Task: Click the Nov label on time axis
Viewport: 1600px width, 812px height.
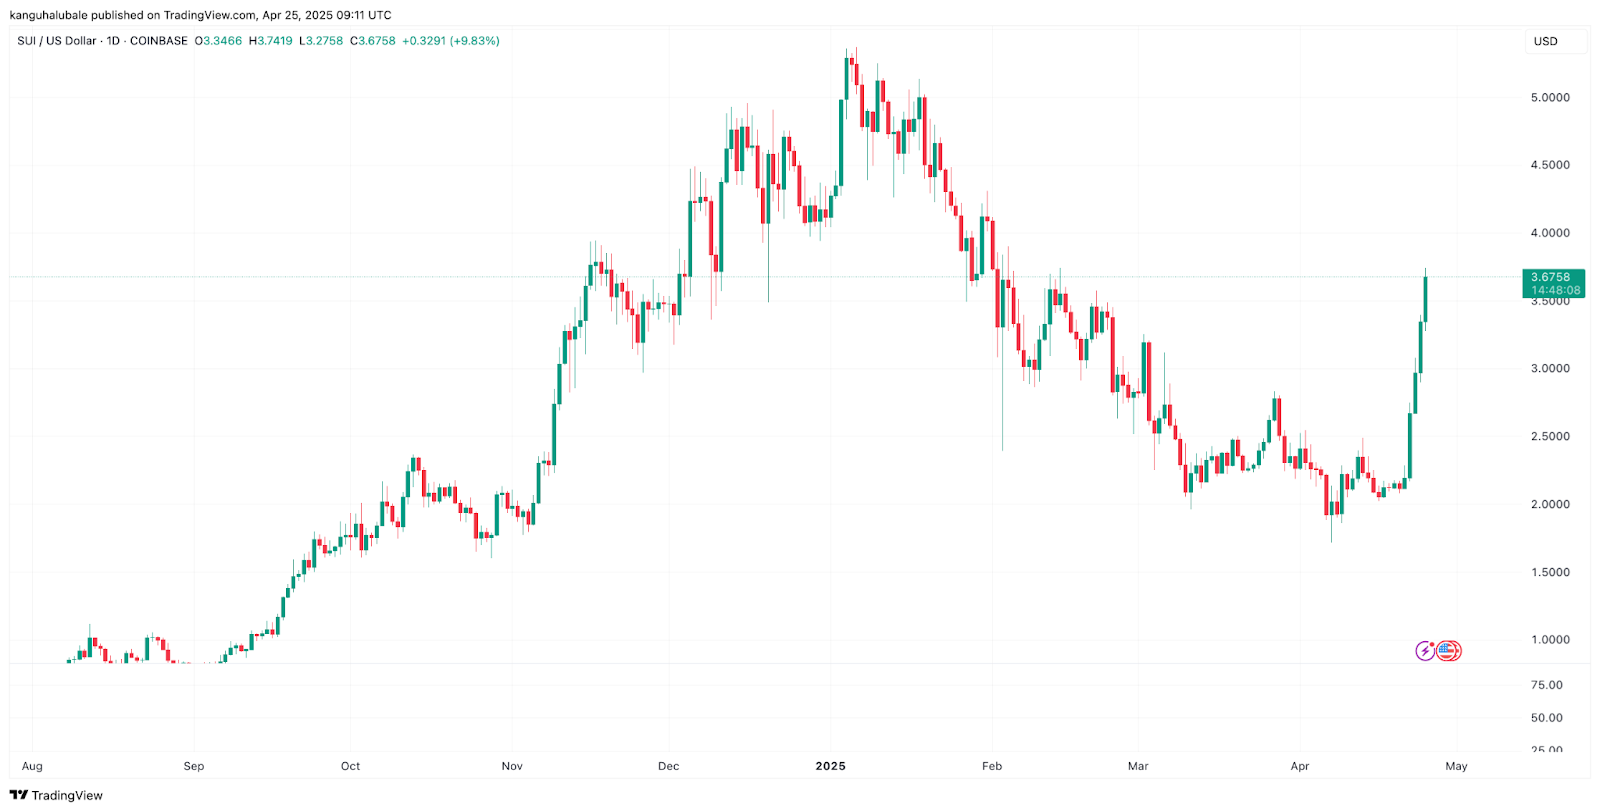Action: click(x=512, y=766)
